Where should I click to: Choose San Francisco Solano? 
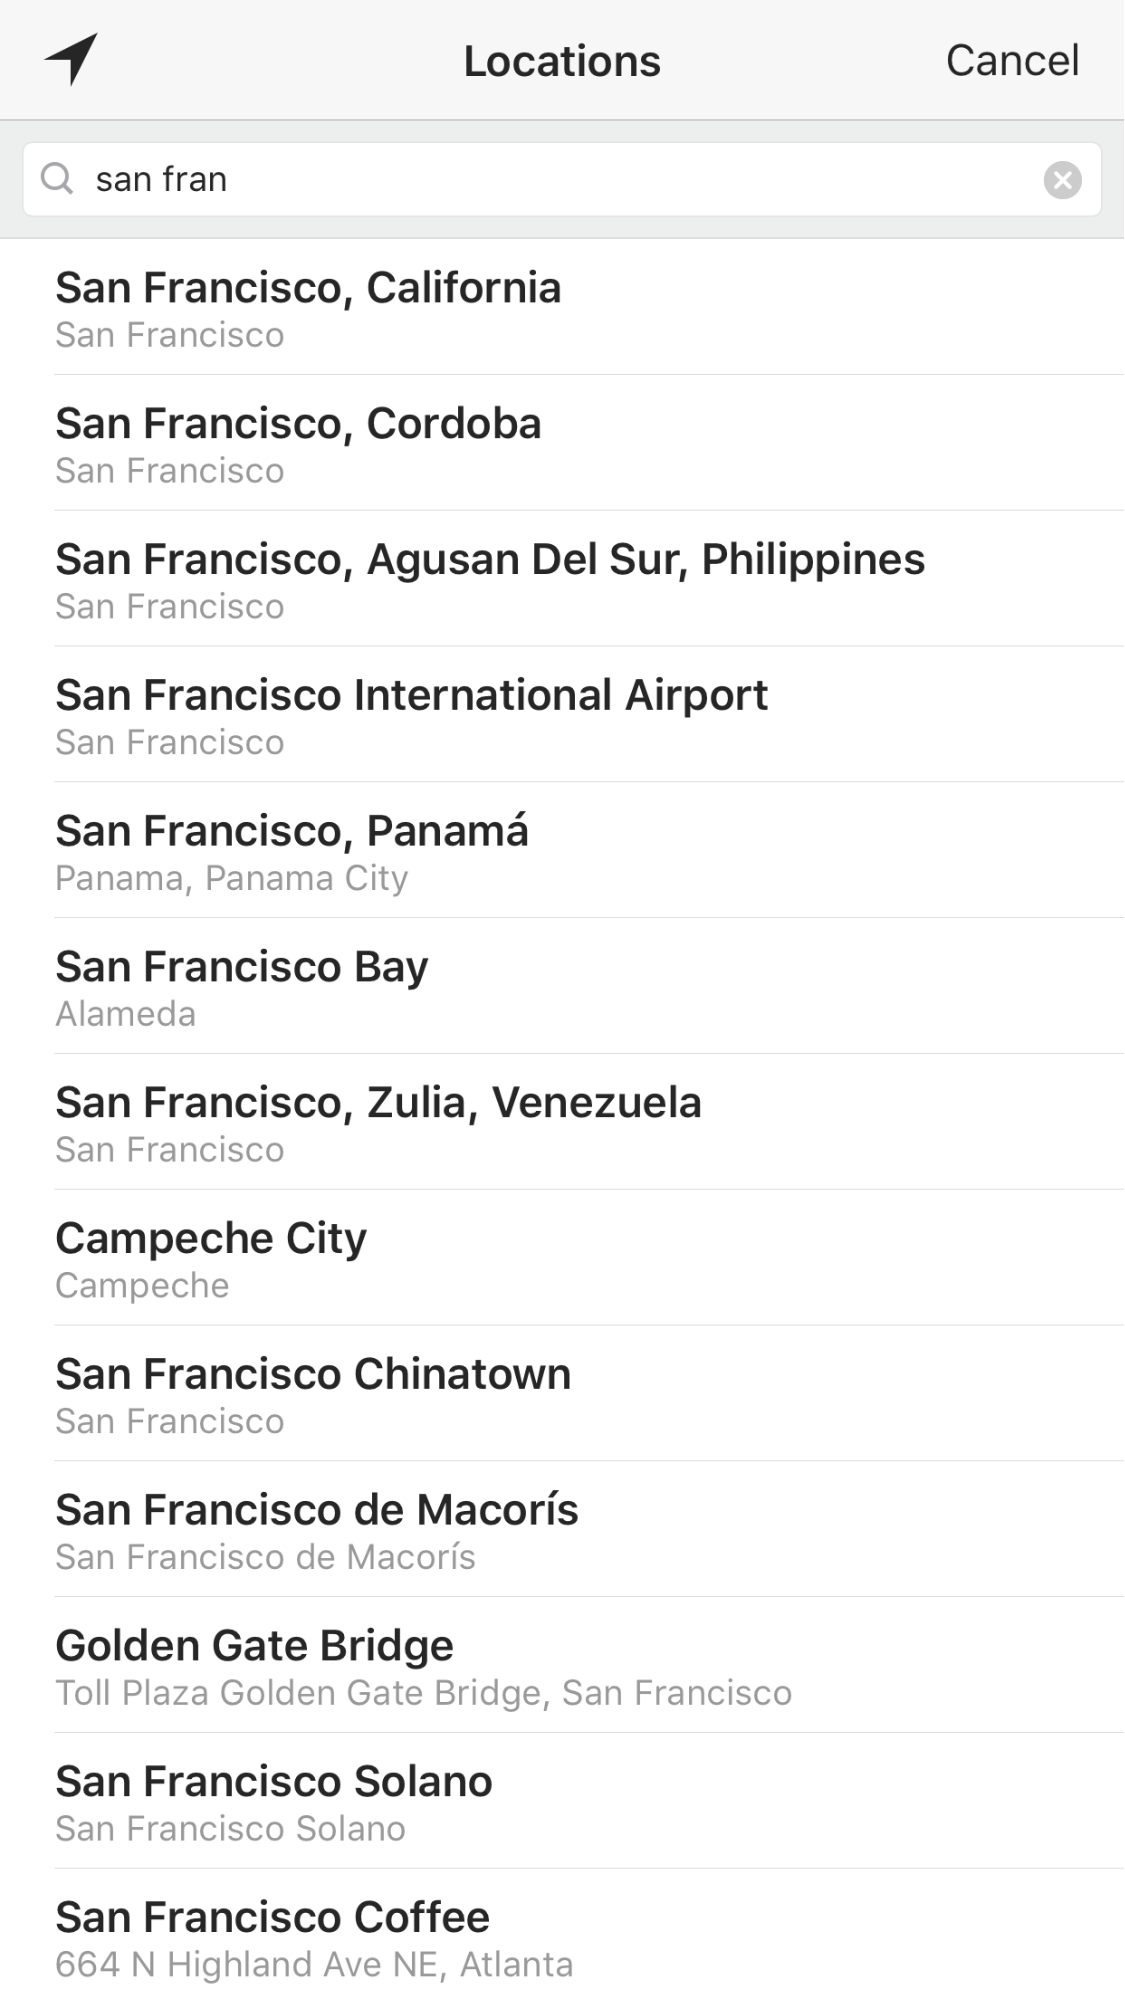[x=274, y=1803]
